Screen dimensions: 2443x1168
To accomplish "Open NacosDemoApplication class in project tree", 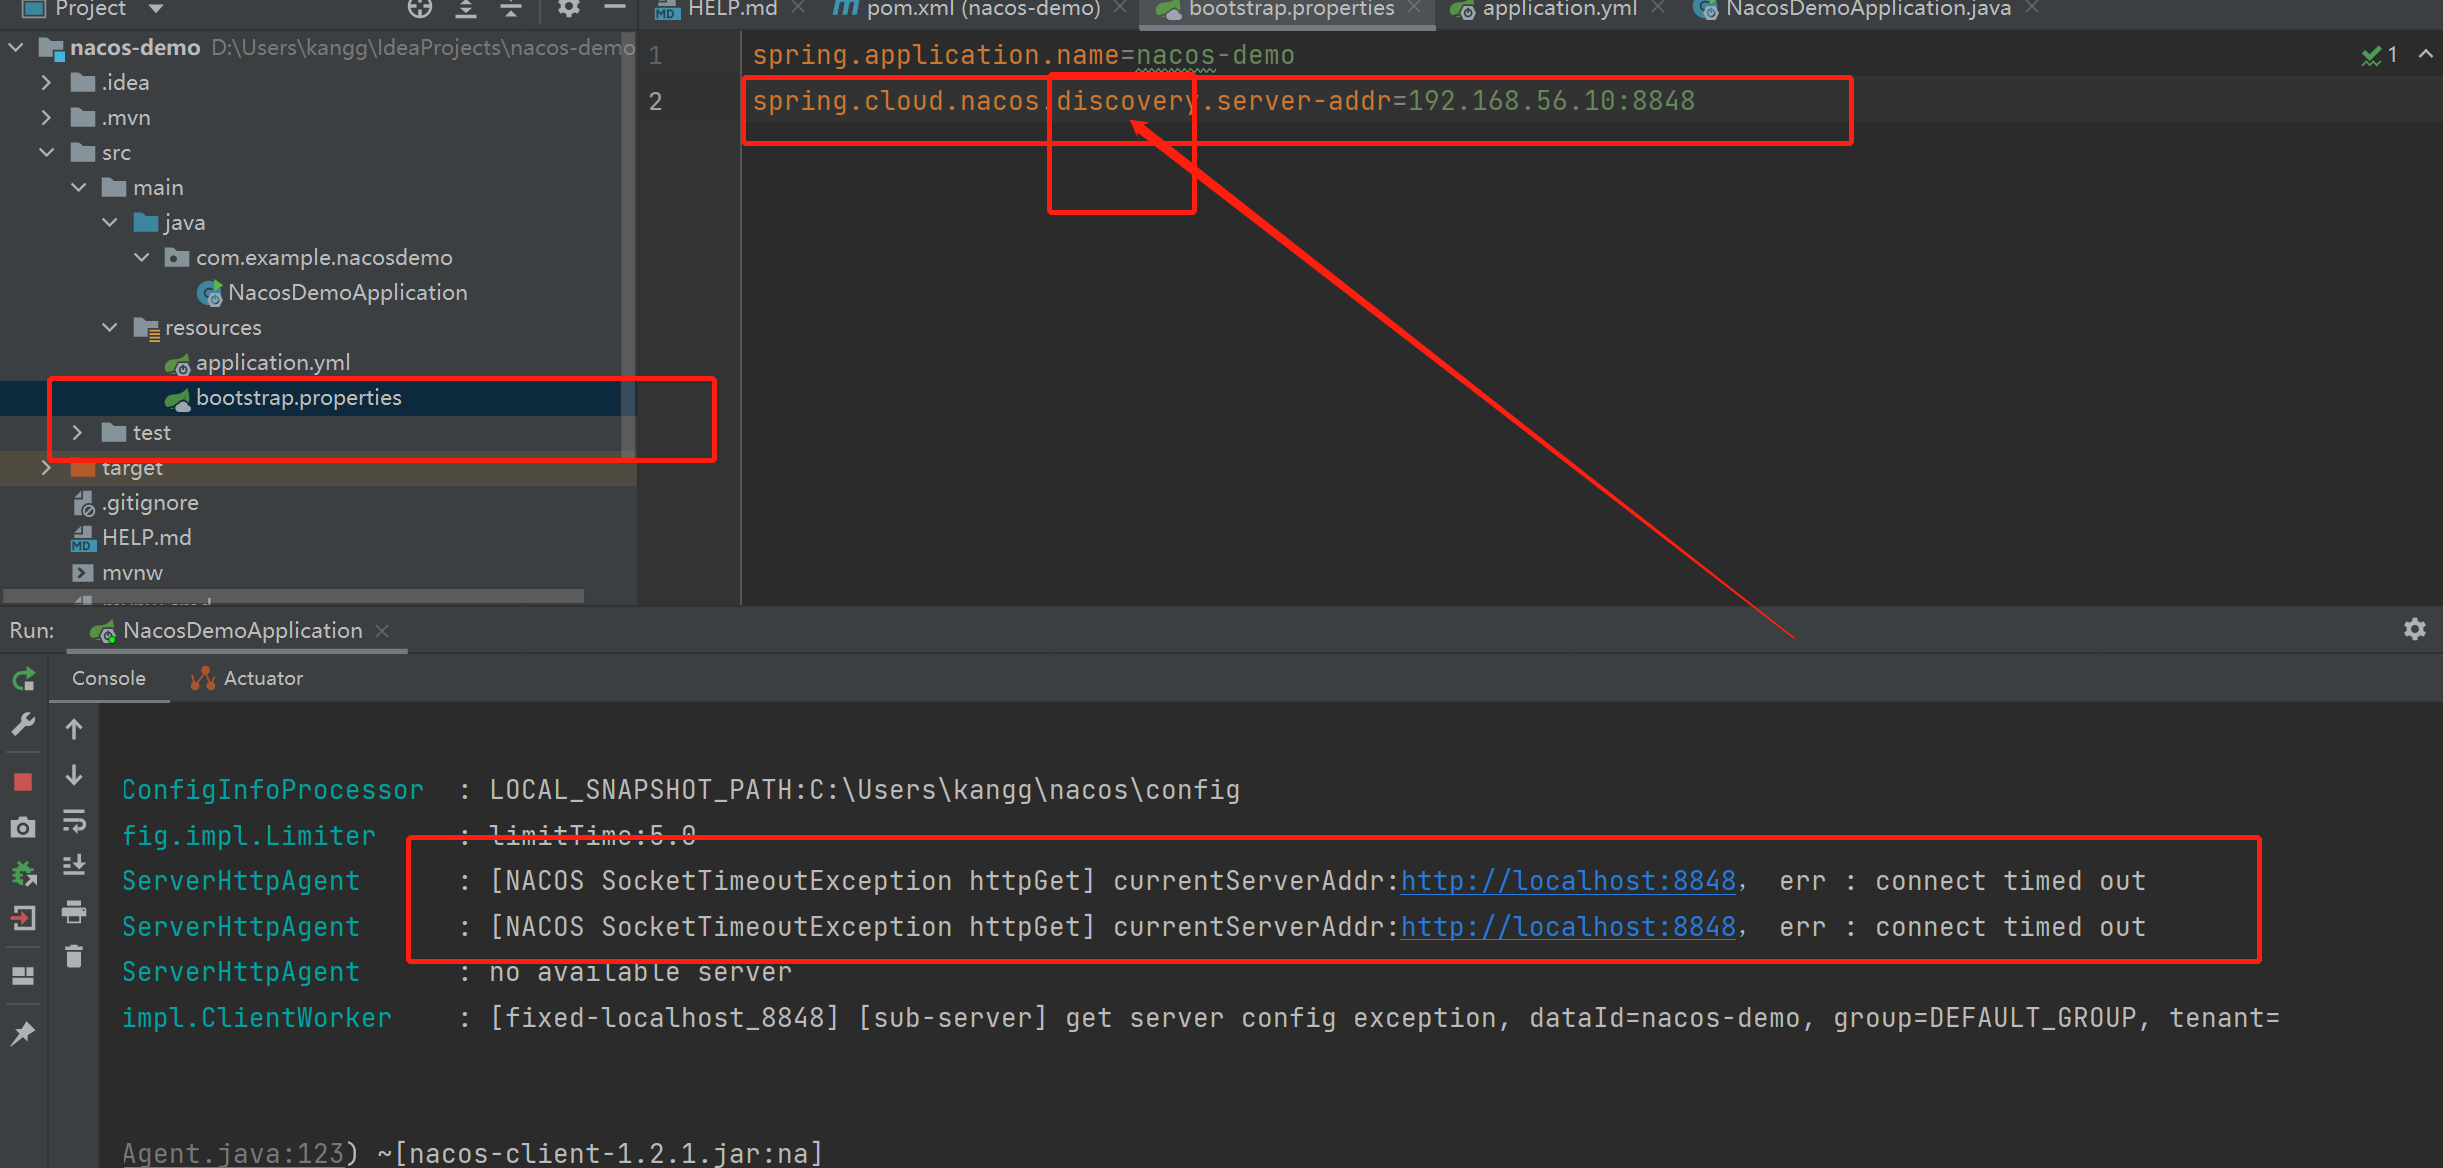I will coord(346,293).
